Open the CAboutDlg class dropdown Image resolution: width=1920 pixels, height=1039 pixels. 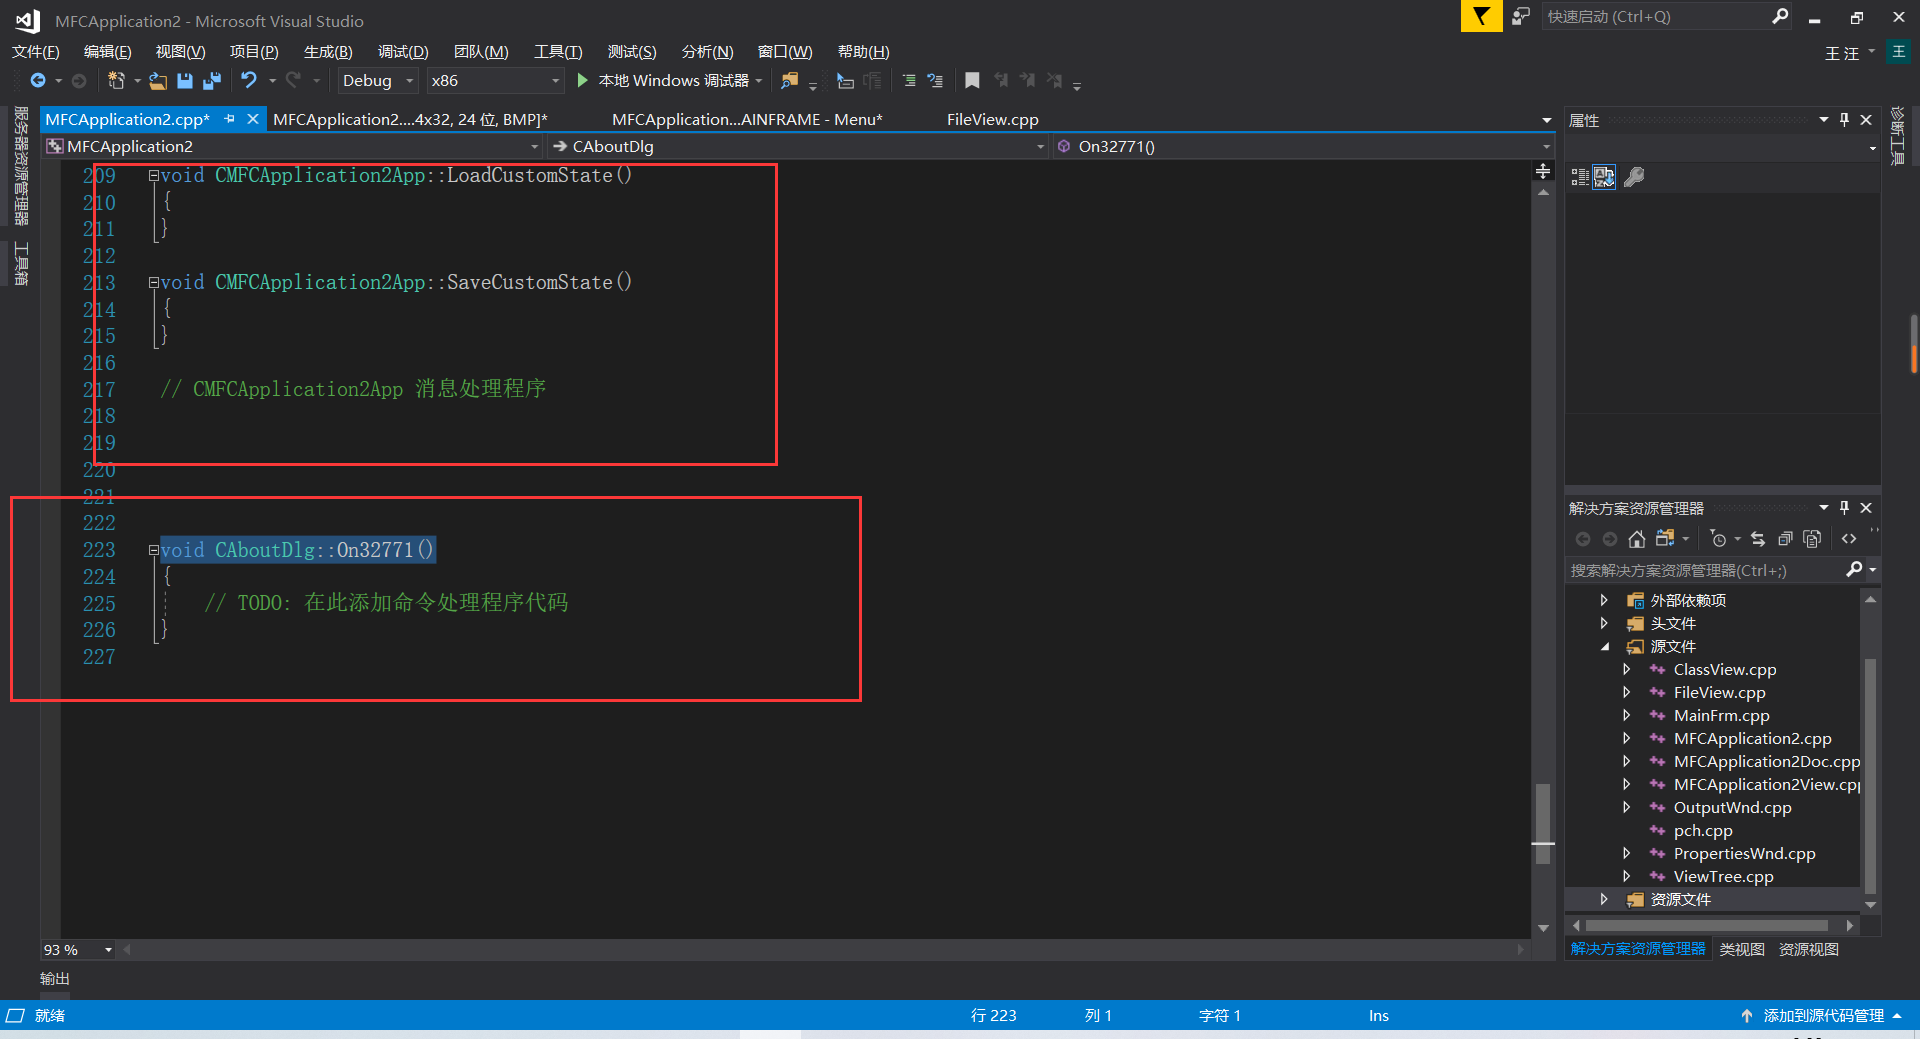799,147
